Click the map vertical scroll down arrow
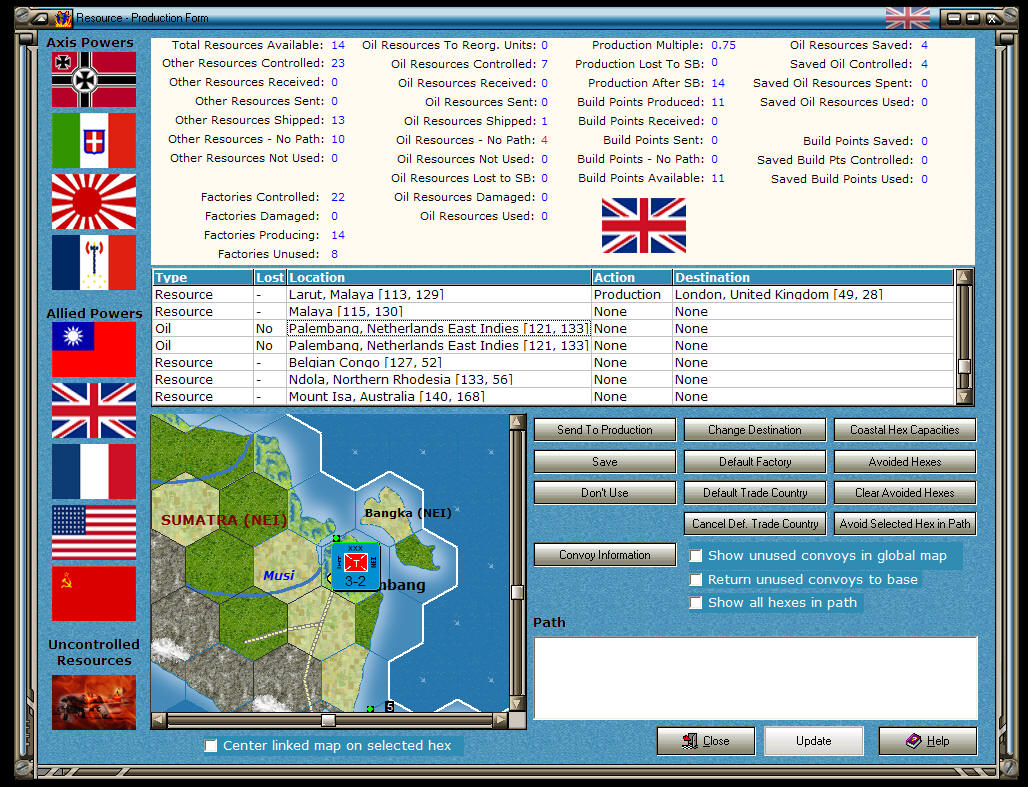 pos(517,704)
